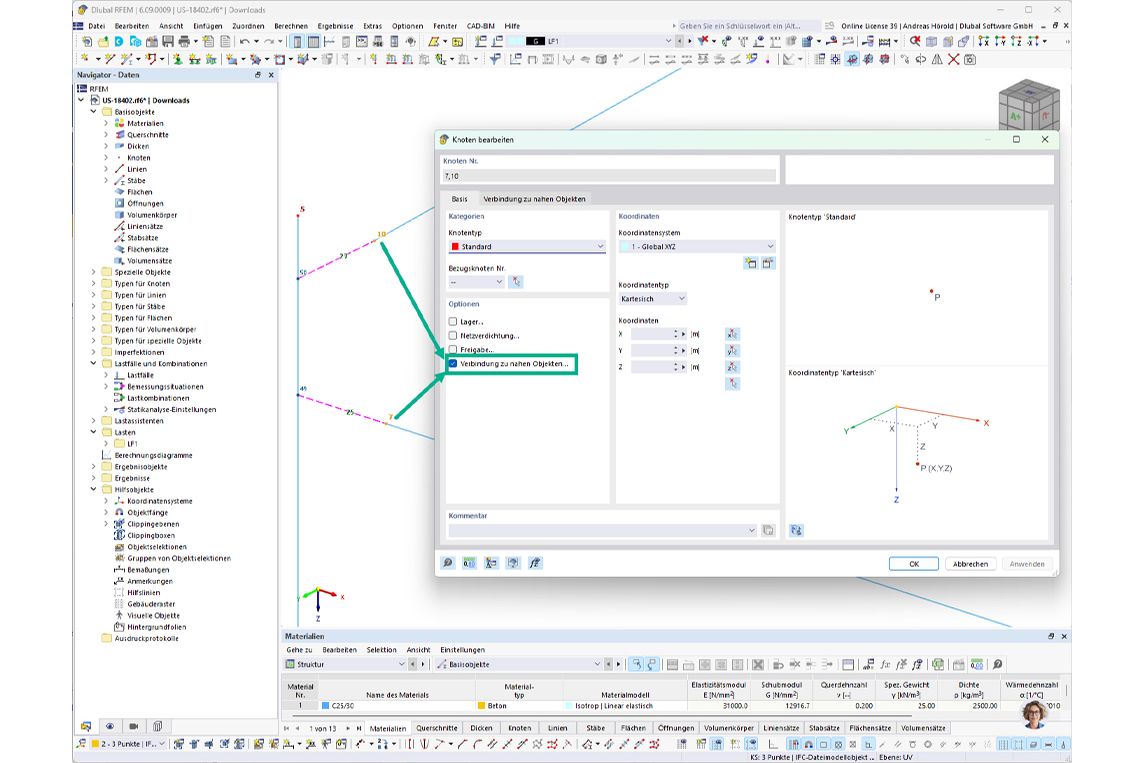Screen dimensions: 1144x763
Task: Uncheck Verbindung zu nahen Objekten... checkbox
Action: (x=452, y=363)
